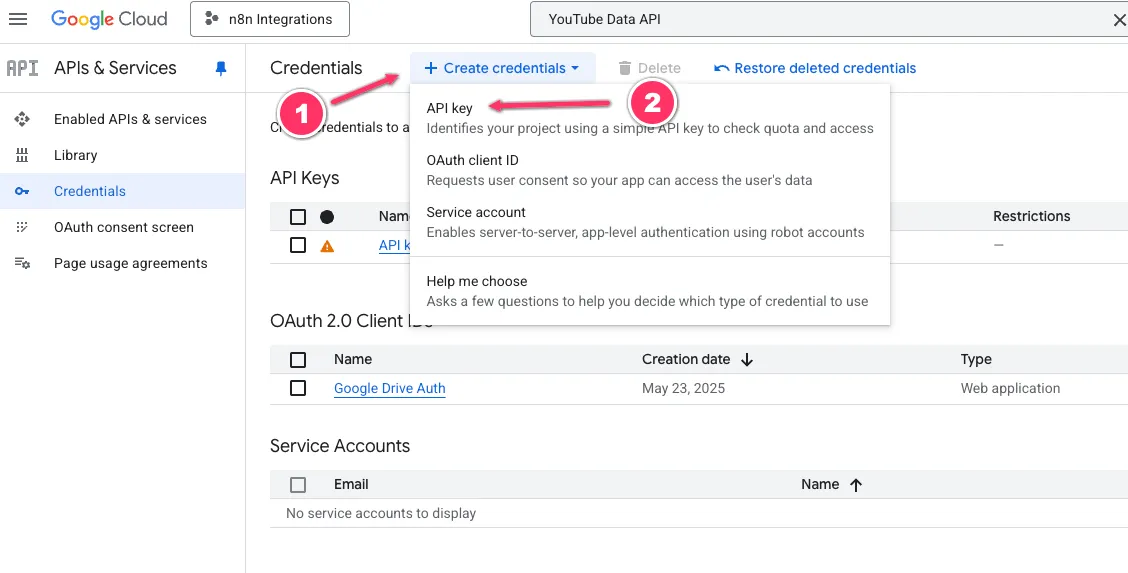Click the API icon beside APIs & Services
The image size is (1128, 573).
22,68
